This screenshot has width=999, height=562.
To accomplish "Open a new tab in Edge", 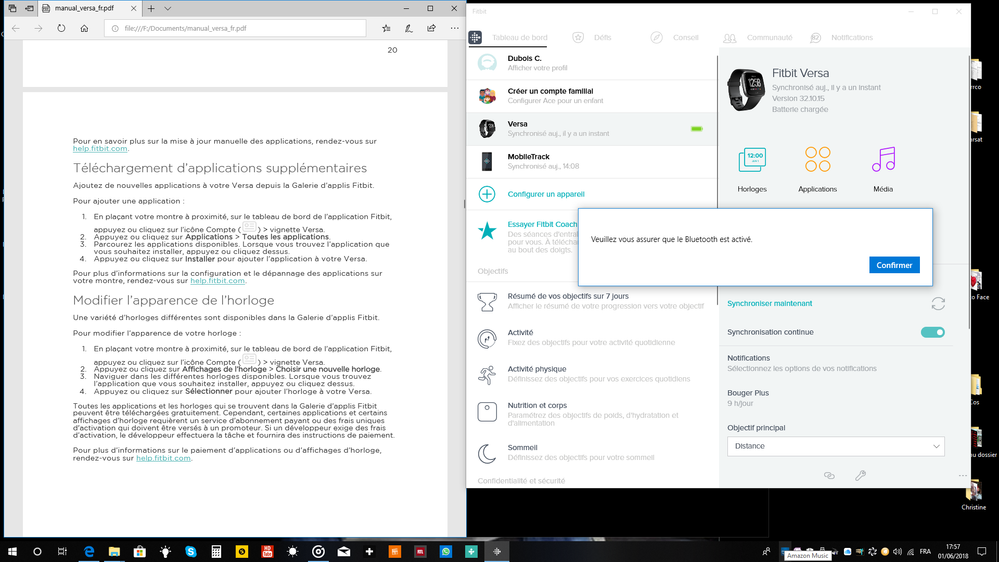I will pyautogui.click(x=151, y=8).
